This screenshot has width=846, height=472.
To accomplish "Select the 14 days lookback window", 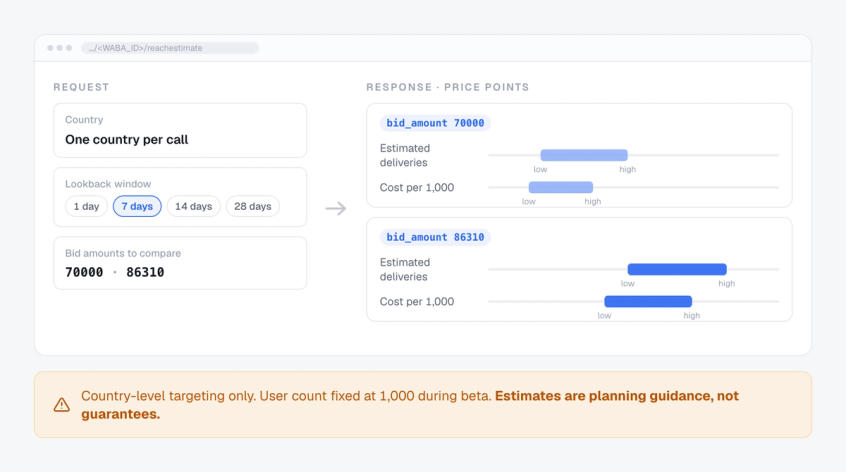I will pos(194,207).
